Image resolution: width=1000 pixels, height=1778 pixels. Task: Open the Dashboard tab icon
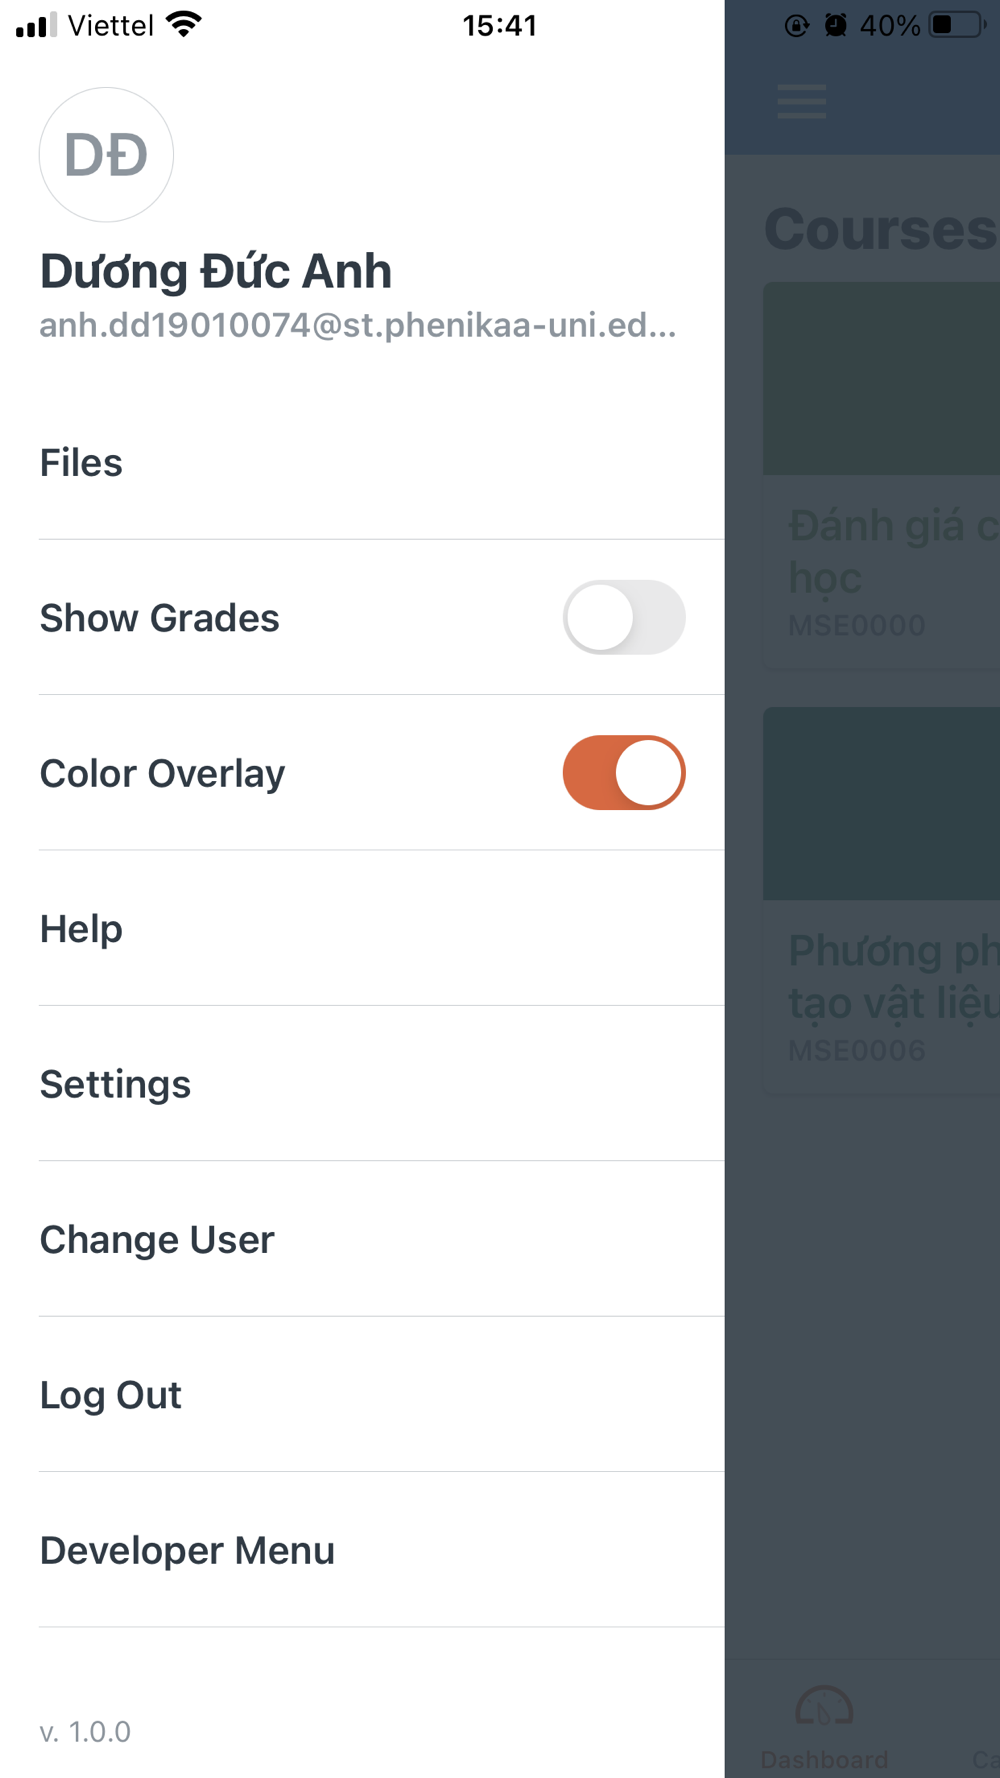824,1708
